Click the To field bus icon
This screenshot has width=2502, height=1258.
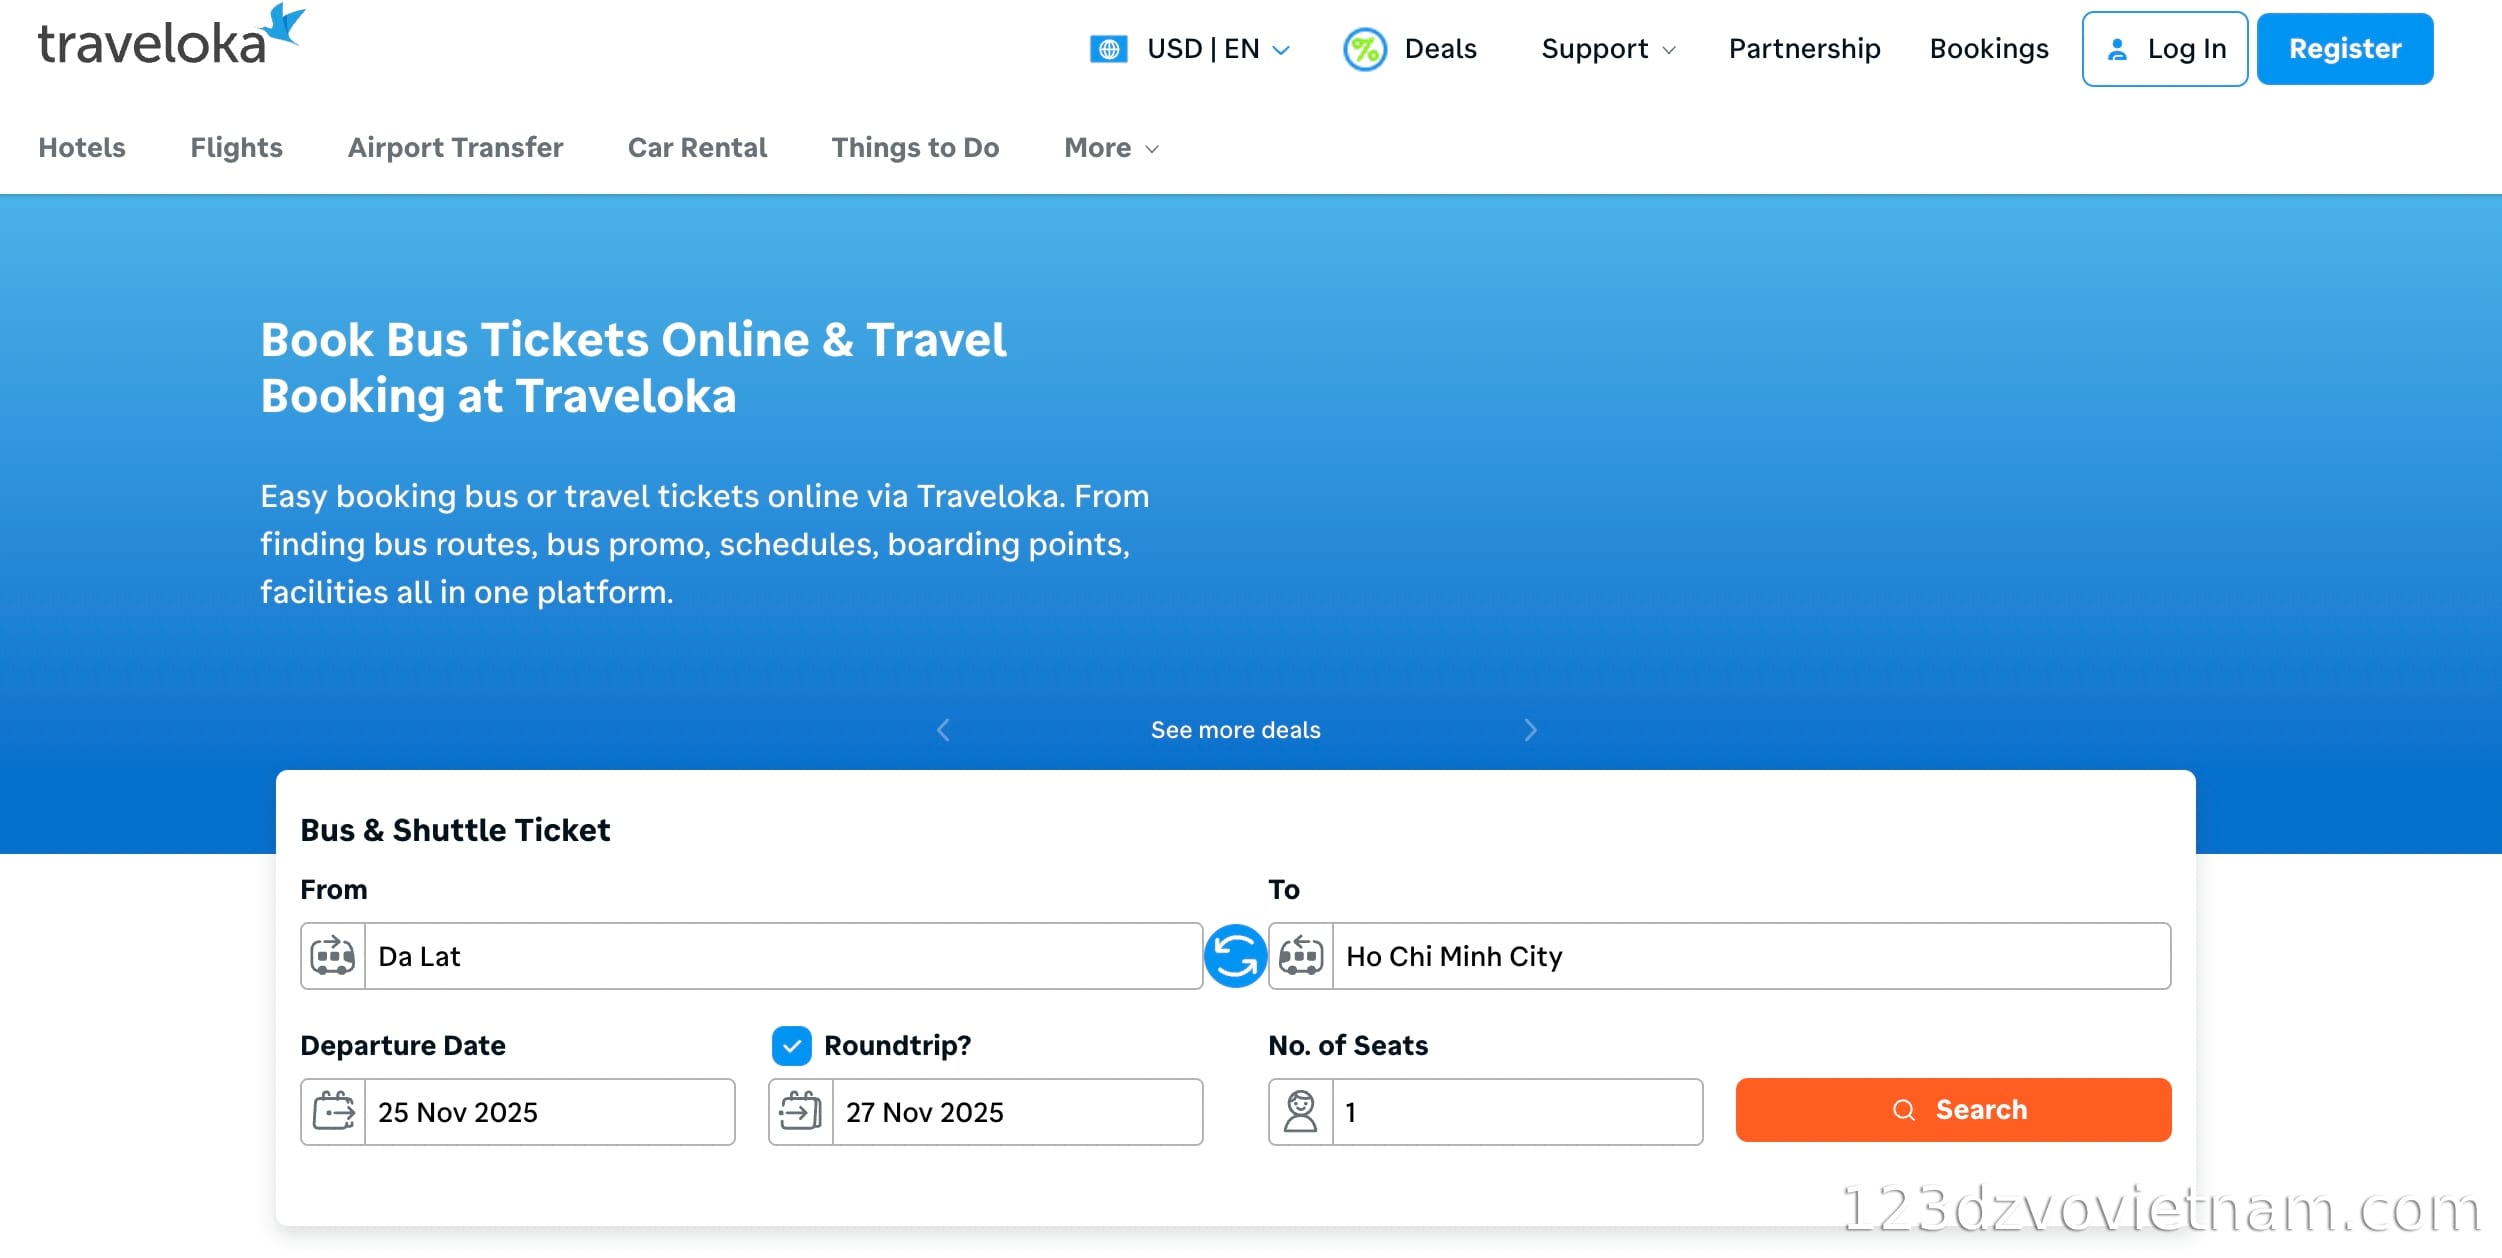(1301, 956)
